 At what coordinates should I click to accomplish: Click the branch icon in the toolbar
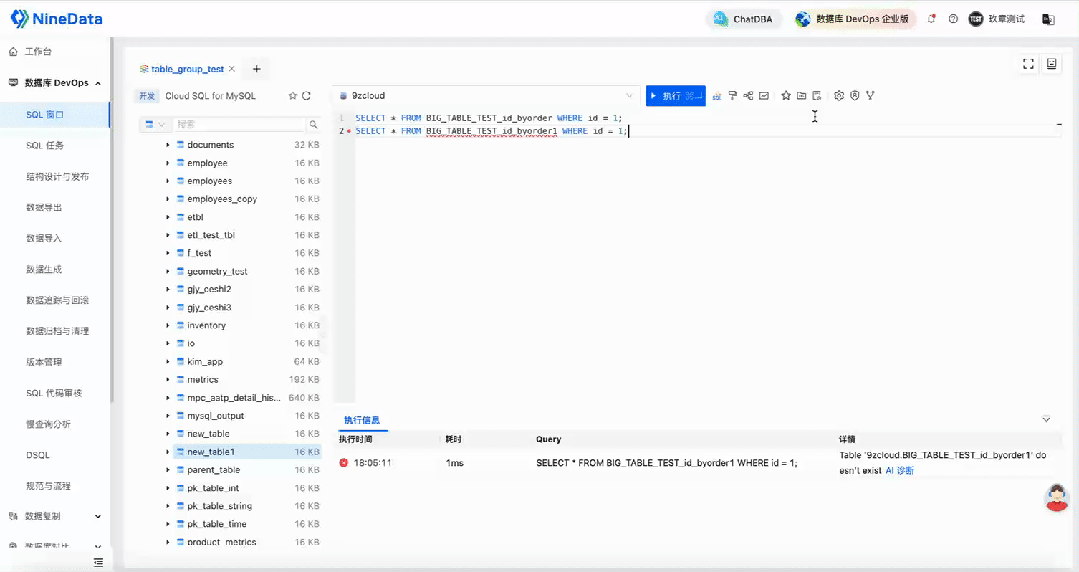tap(870, 96)
